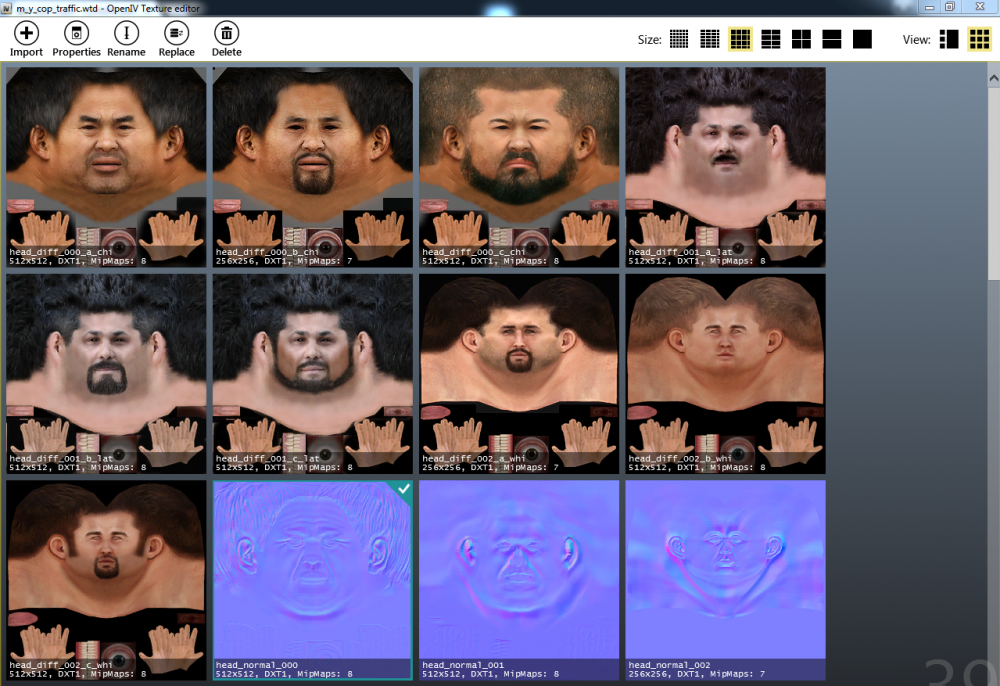Image resolution: width=1000 pixels, height=686 pixels.
Task: Toggle the grid View mode on
Action: pyautogui.click(x=977, y=39)
